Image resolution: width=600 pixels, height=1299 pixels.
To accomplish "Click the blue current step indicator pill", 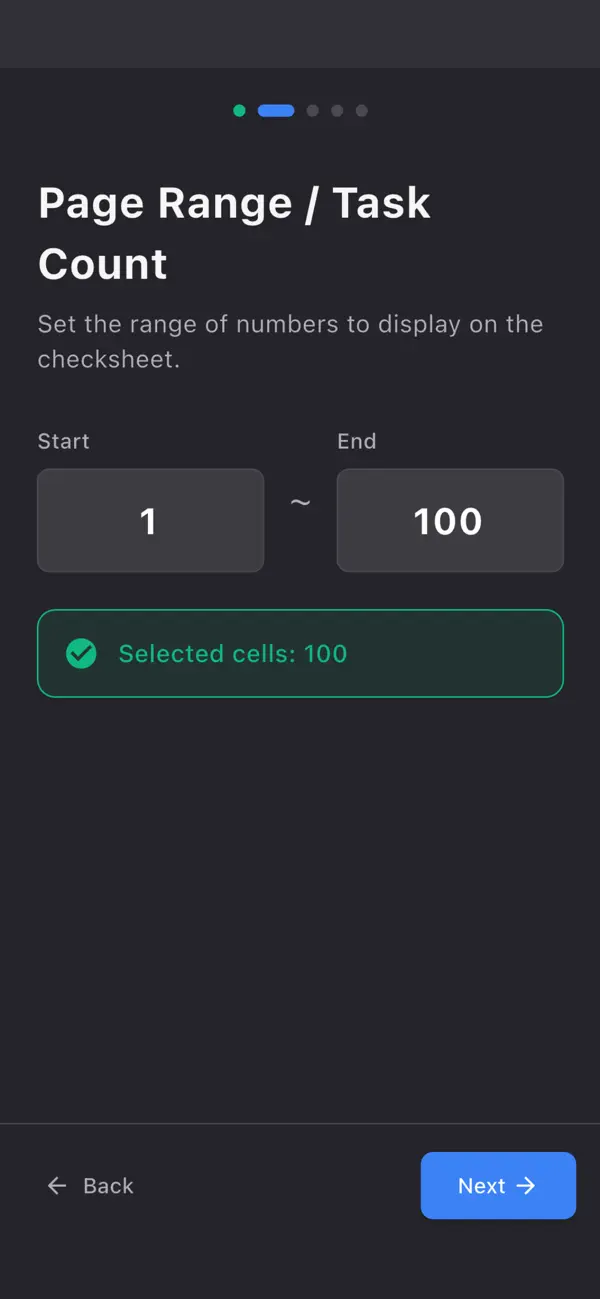I will coord(276,110).
